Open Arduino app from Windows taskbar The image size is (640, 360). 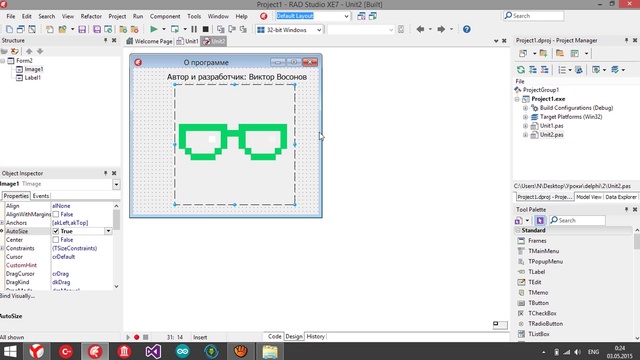click(182, 351)
